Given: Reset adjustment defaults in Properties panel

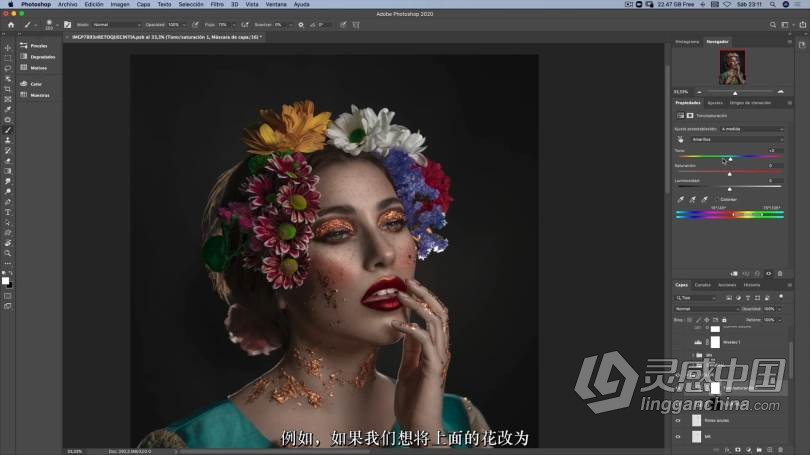Looking at the screenshot, I should (757, 273).
